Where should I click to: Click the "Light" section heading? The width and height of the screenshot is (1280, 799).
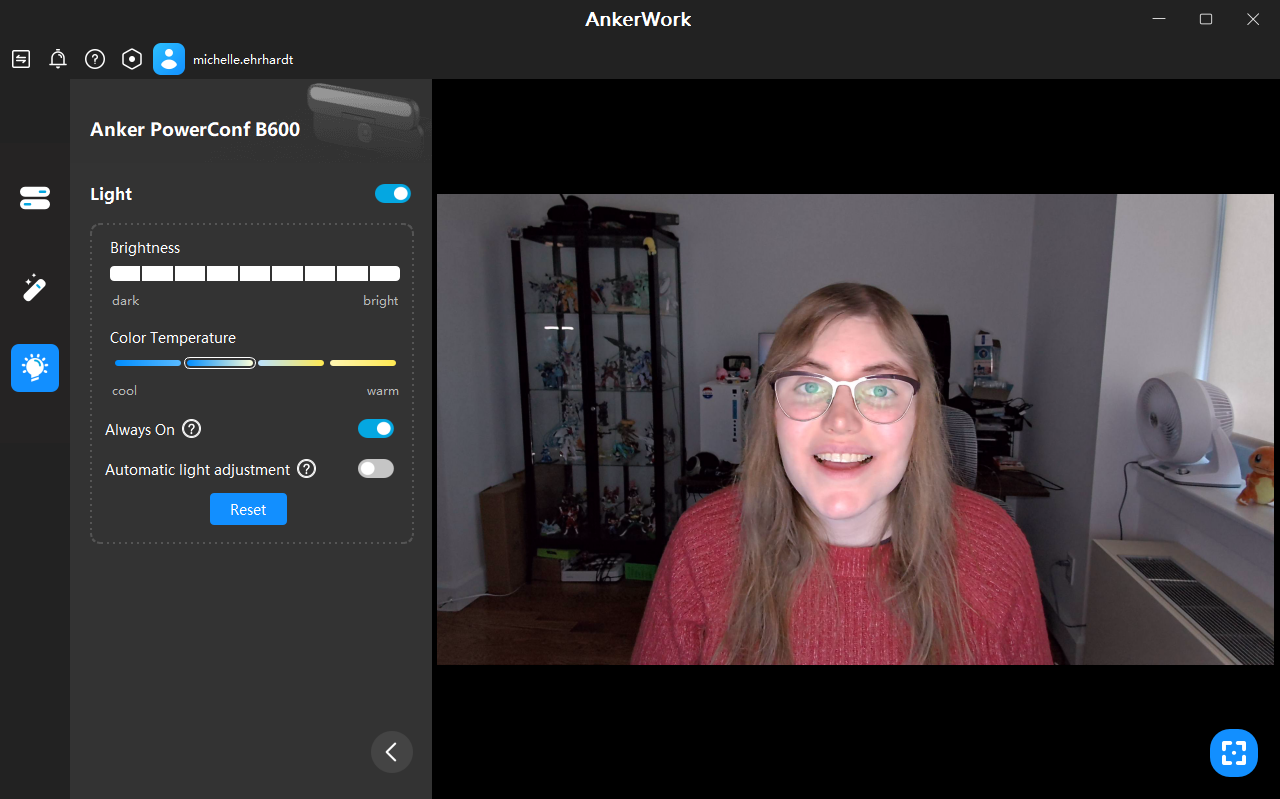(x=111, y=194)
